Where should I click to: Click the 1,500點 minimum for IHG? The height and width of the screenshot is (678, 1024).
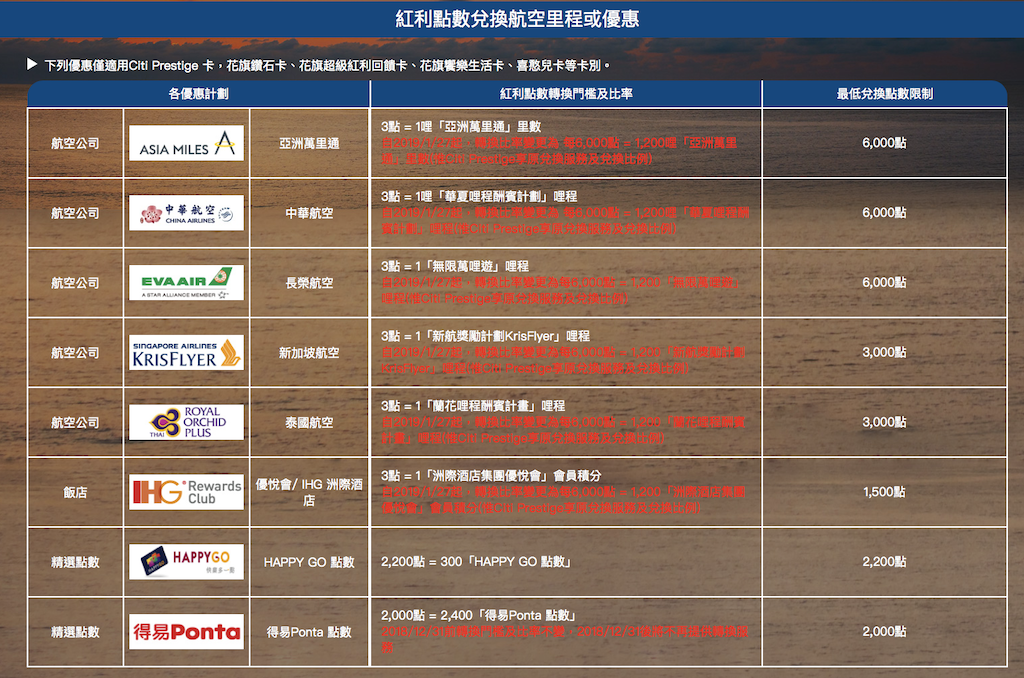click(x=884, y=492)
